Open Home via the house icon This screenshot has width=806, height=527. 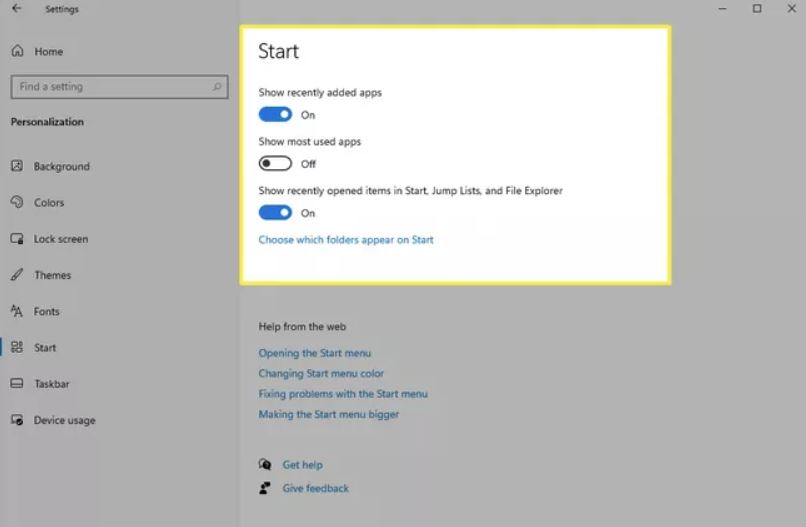17,51
